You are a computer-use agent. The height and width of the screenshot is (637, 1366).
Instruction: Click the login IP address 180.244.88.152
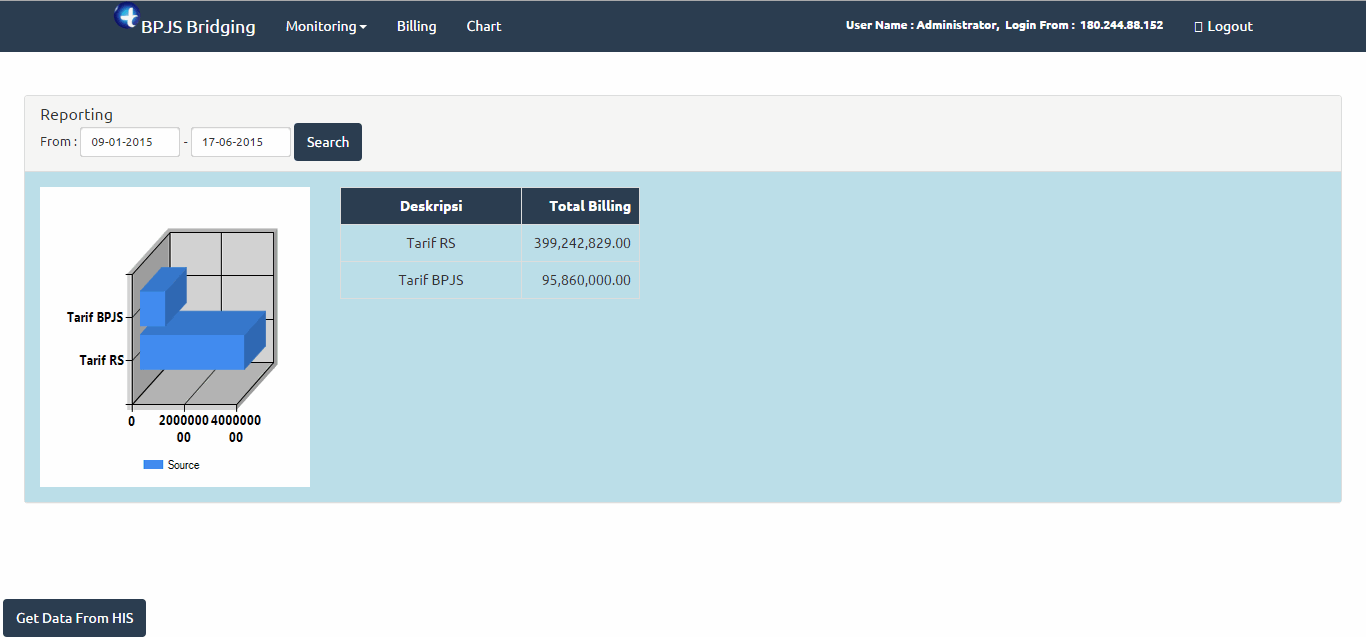pyautogui.click(x=1121, y=25)
